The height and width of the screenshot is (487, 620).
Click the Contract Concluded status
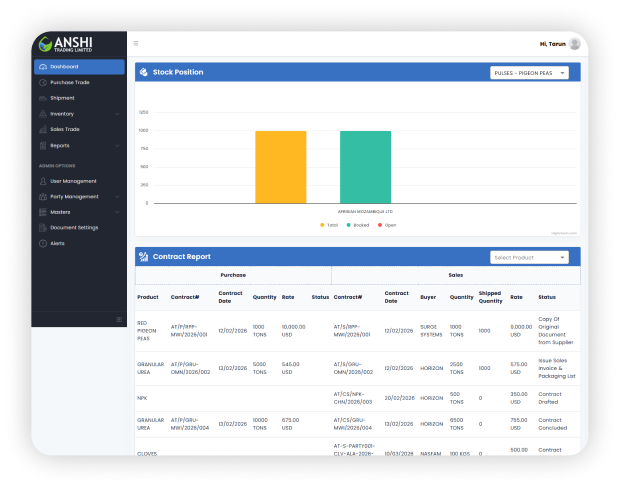[553, 424]
